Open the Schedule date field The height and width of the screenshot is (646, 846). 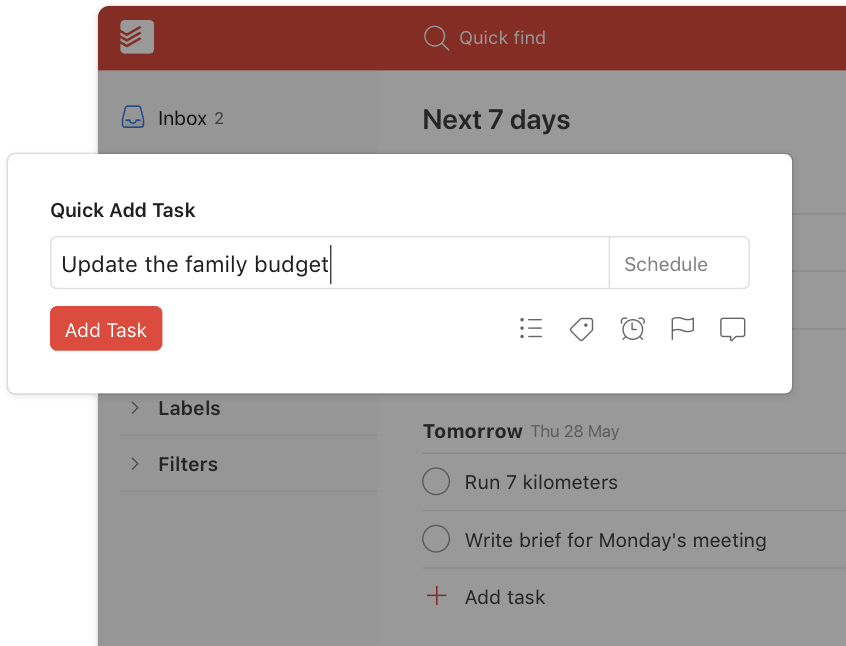tap(679, 263)
